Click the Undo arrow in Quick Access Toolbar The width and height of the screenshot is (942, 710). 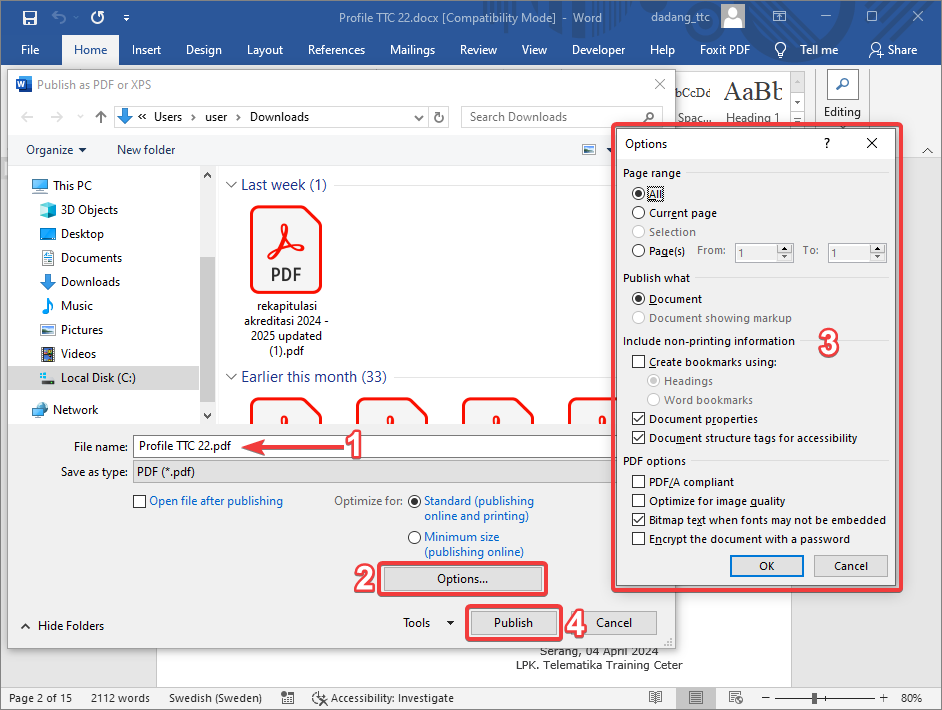pyautogui.click(x=59, y=17)
